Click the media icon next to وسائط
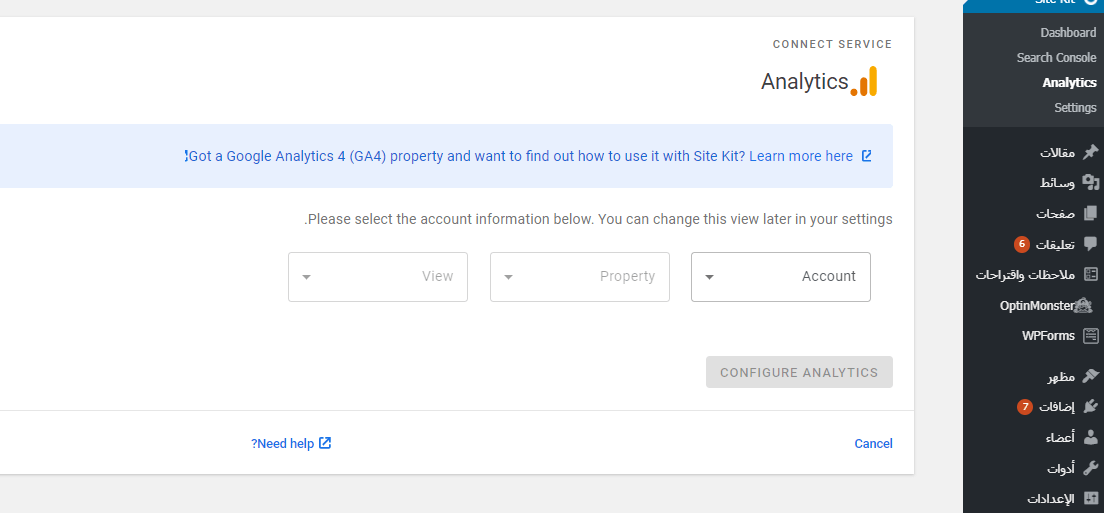Viewport: 1104px width, 513px height. pyautogui.click(x=1090, y=183)
